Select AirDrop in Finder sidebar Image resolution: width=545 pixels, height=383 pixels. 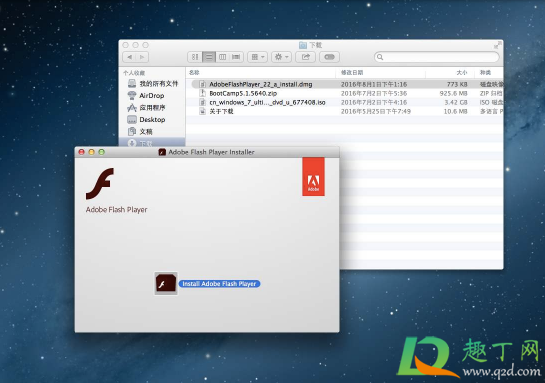[x=146, y=95]
